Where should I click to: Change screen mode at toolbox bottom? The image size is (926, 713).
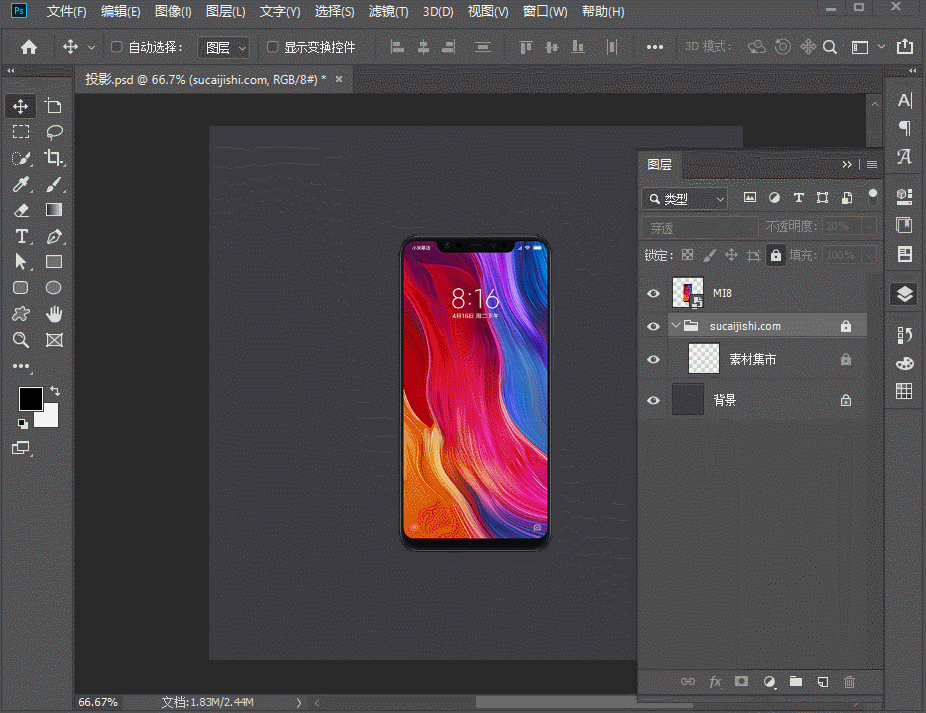[21, 448]
